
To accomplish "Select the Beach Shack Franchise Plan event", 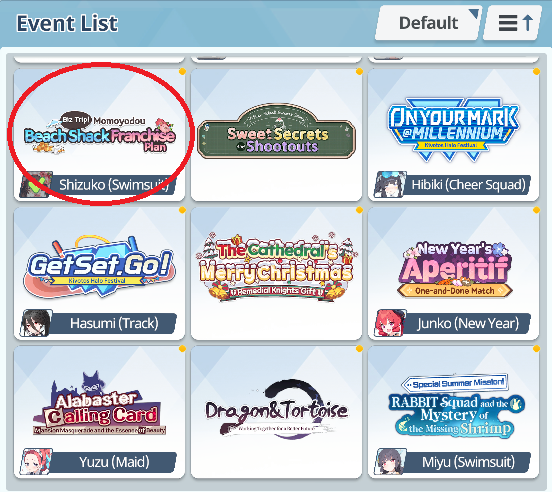I will (99, 135).
